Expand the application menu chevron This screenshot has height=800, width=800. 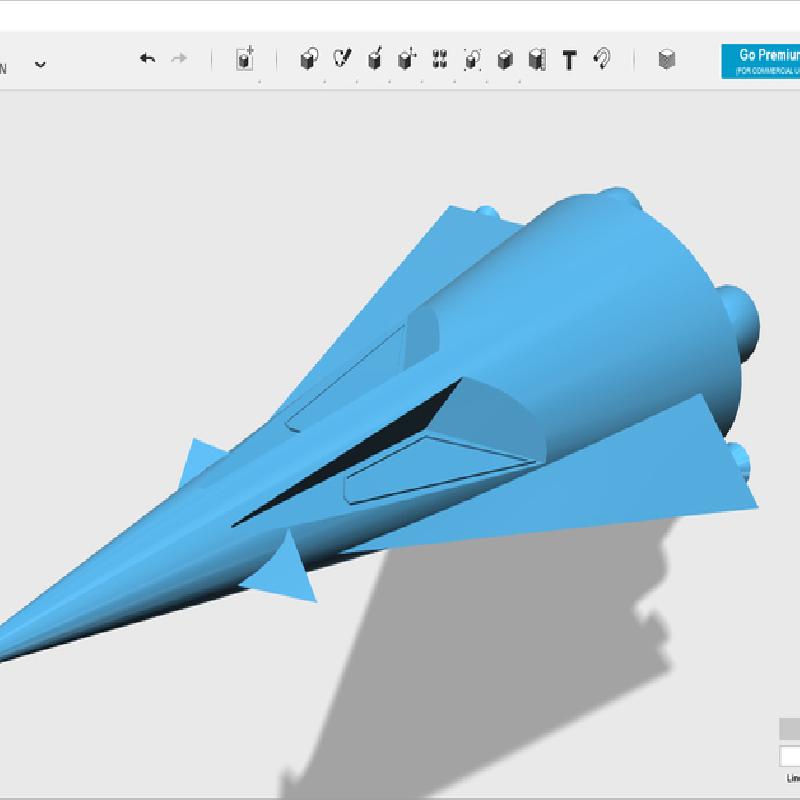[40, 63]
